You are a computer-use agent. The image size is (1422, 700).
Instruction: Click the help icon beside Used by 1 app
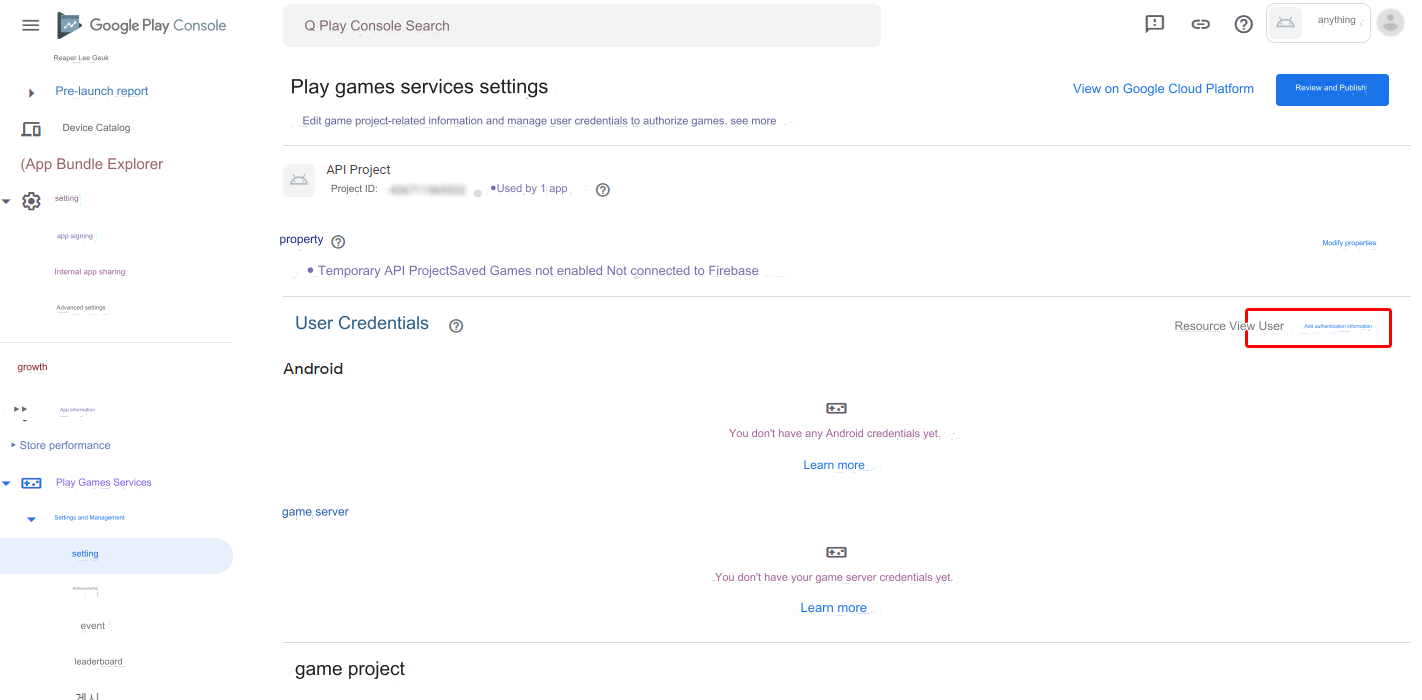(x=603, y=190)
